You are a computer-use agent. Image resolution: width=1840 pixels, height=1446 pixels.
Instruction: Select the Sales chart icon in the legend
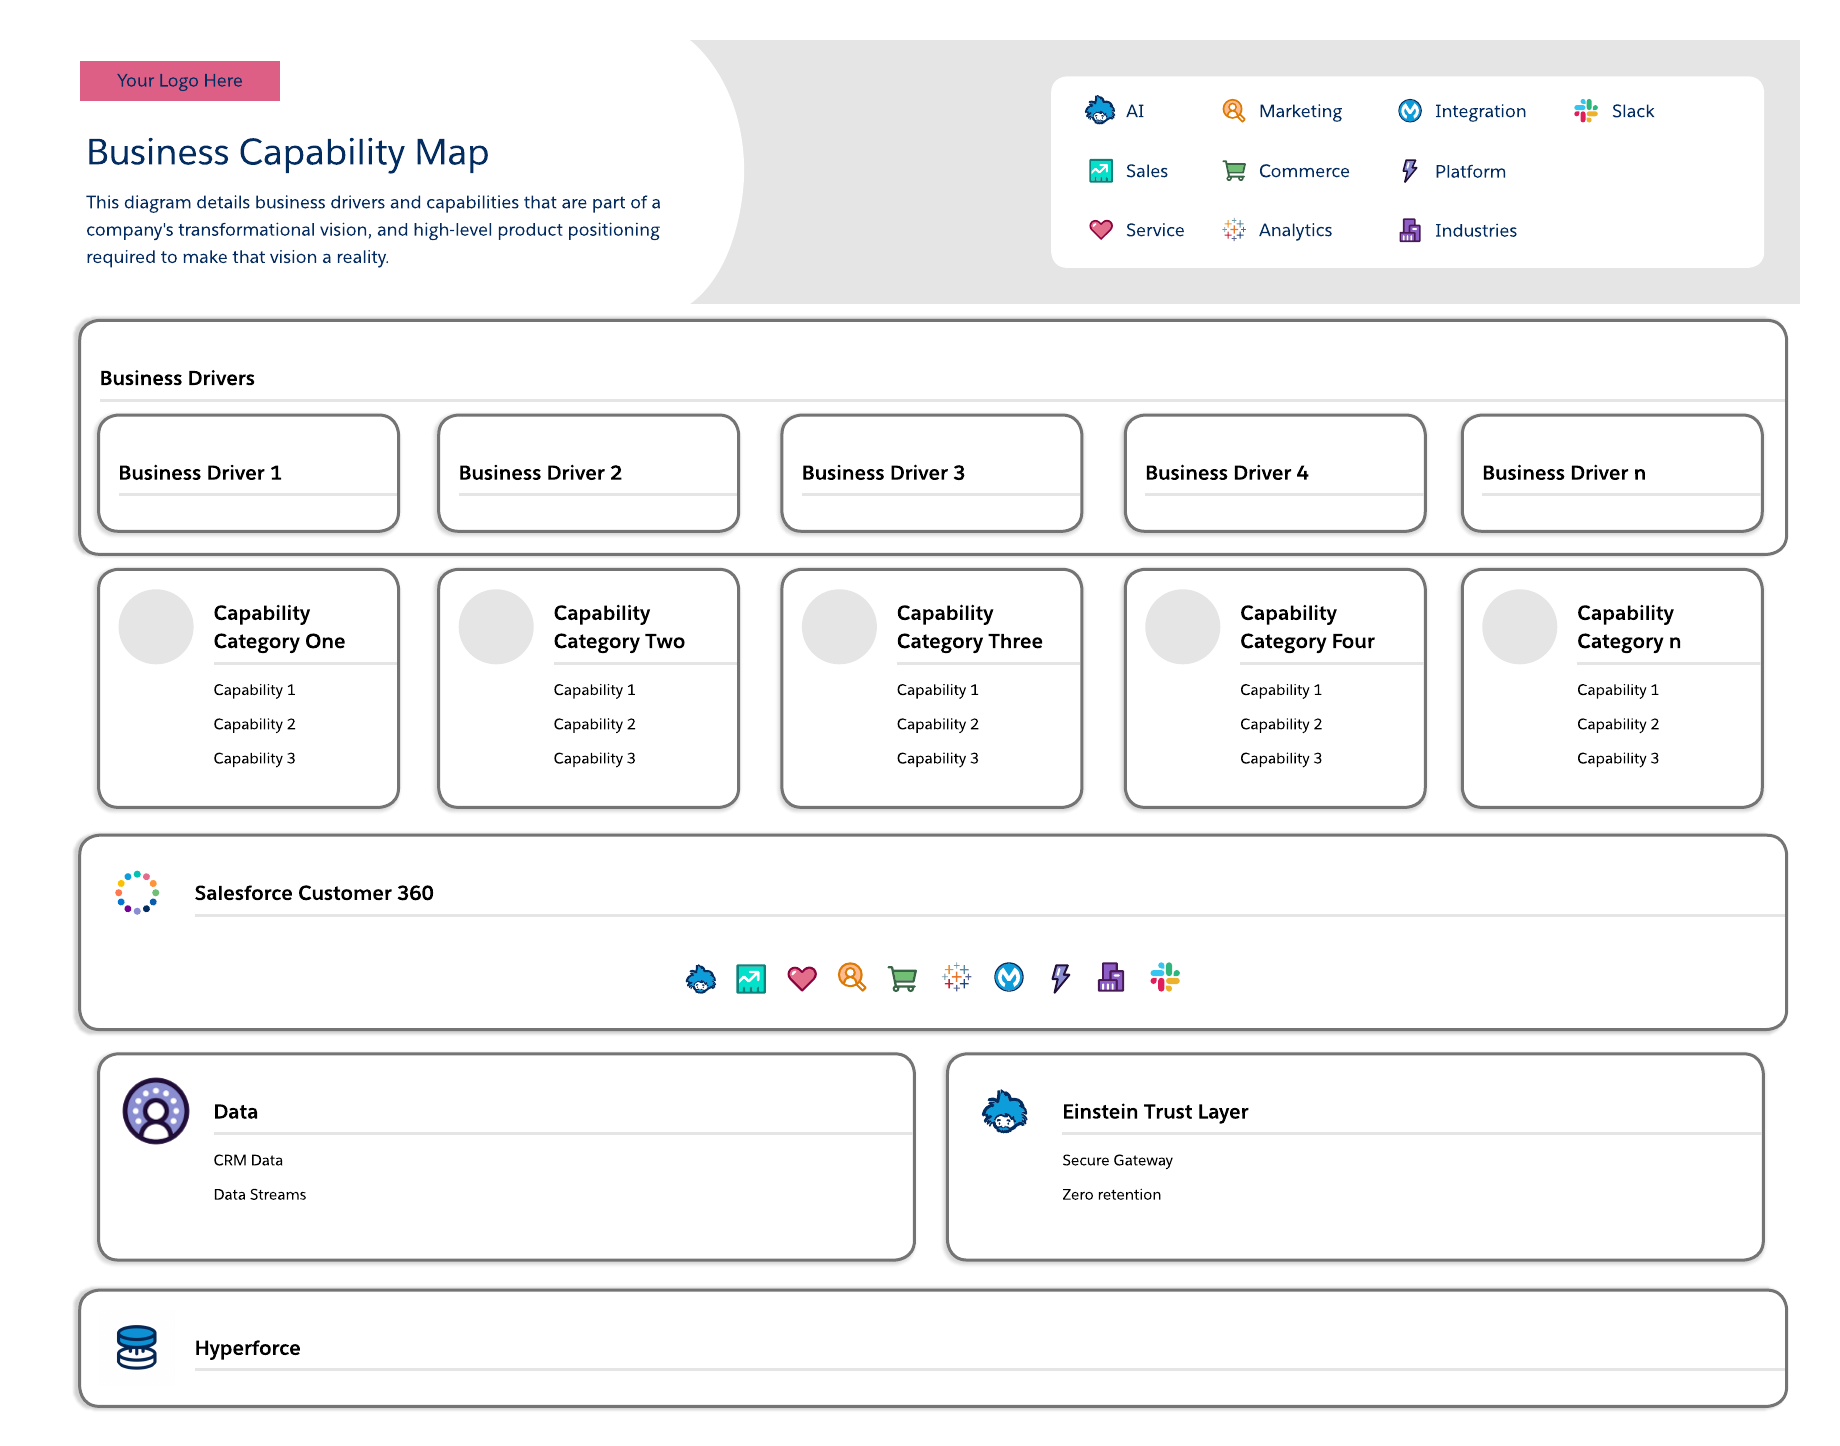tap(1101, 170)
